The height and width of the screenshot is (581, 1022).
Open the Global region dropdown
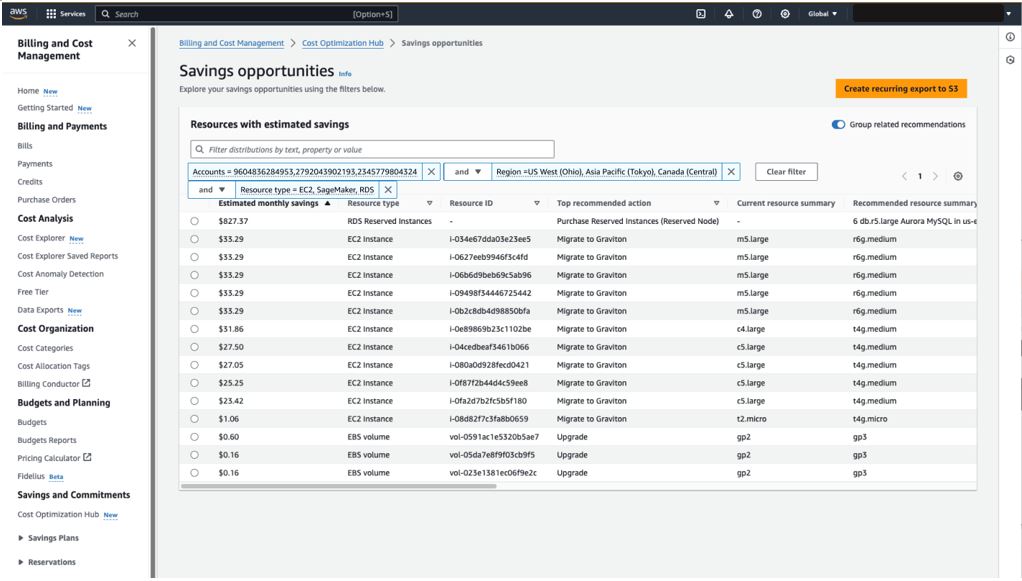[x=822, y=14]
